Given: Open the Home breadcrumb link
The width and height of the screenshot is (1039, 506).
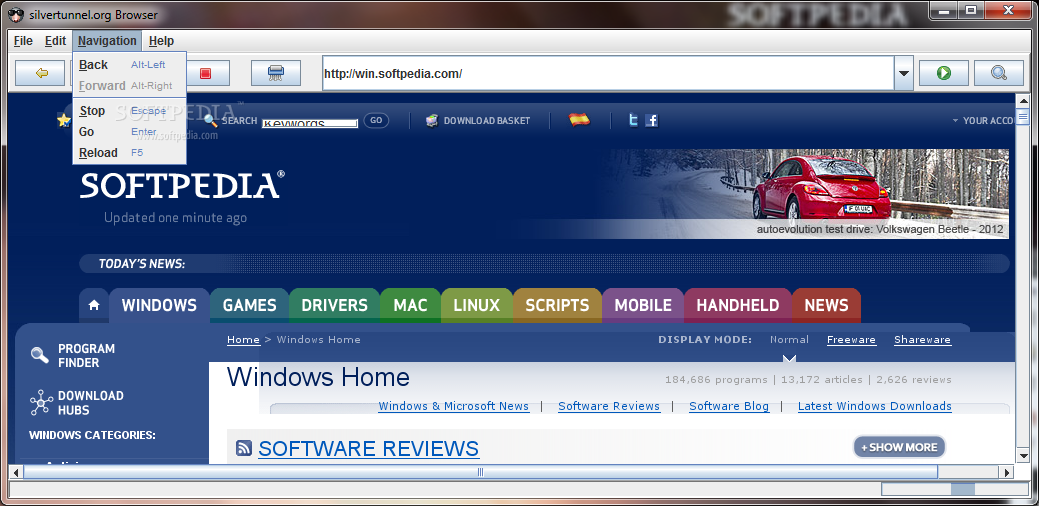Looking at the screenshot, I should (x=243, y=340).
